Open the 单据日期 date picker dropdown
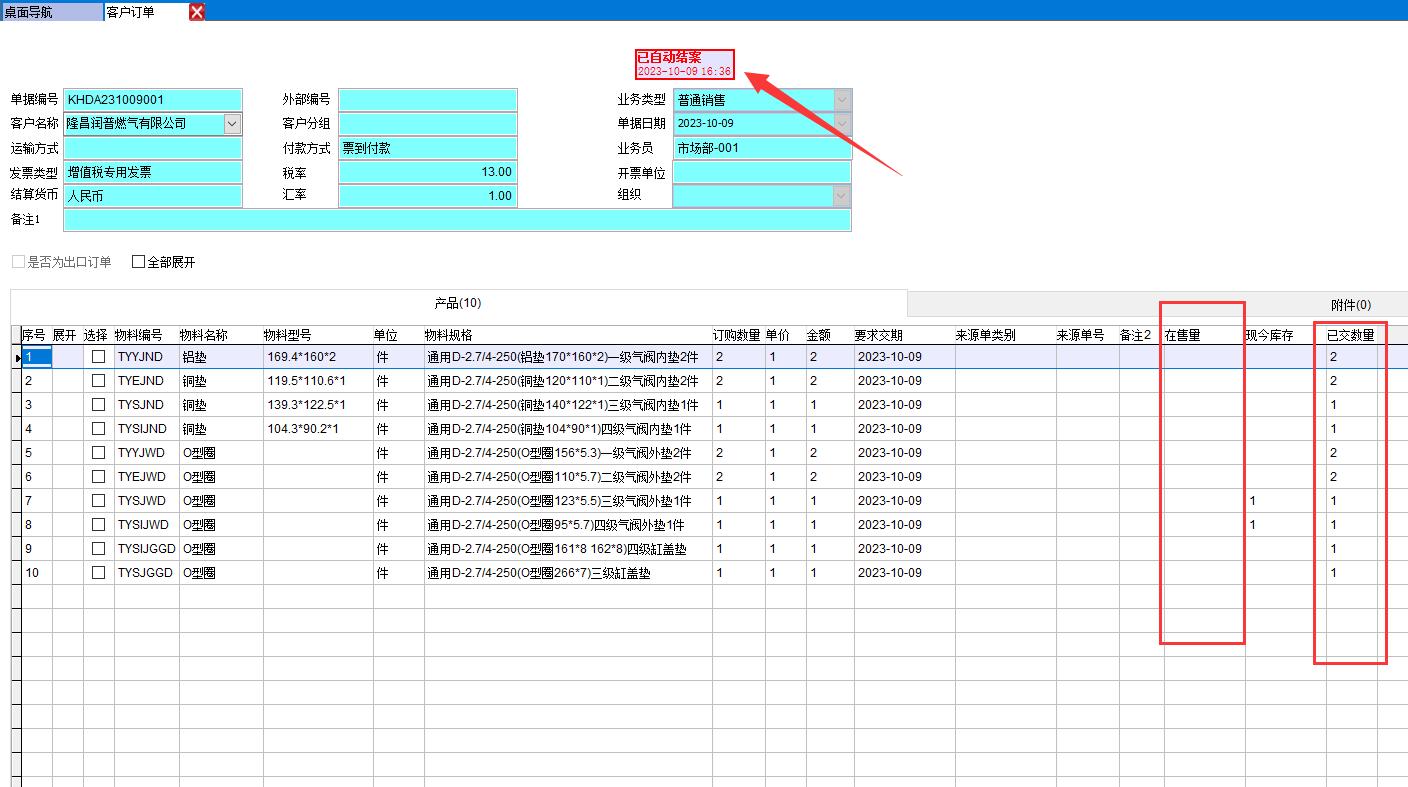The height and width of the screenshot is (787, 1408). coord(842,124)
